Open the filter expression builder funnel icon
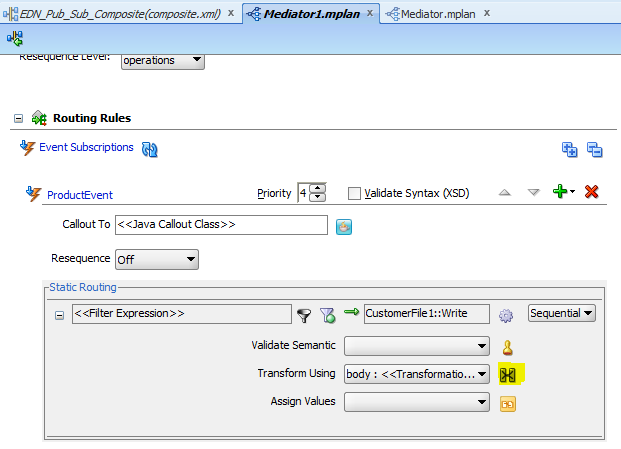This screenshot has width=621, height=449. click(x=304, y=316)
